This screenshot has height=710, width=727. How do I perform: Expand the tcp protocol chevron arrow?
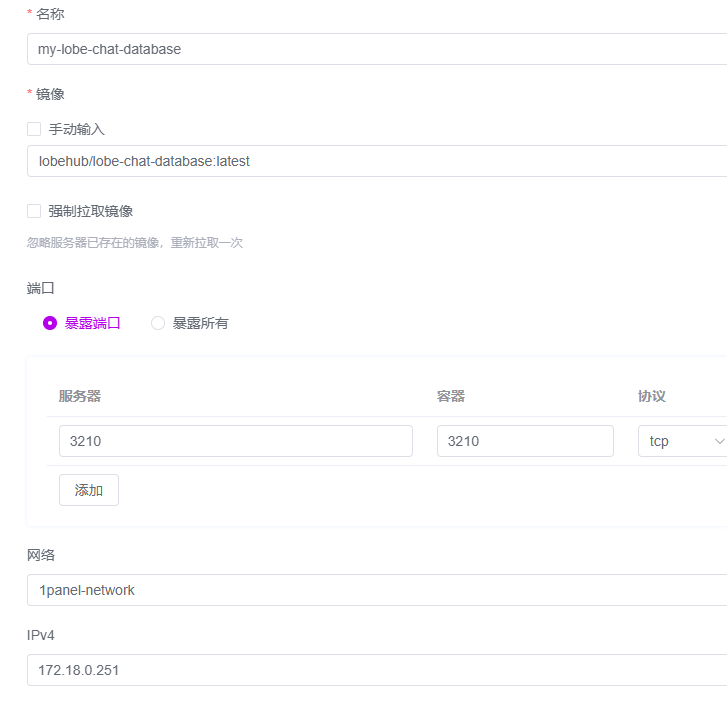coord(719,441)
